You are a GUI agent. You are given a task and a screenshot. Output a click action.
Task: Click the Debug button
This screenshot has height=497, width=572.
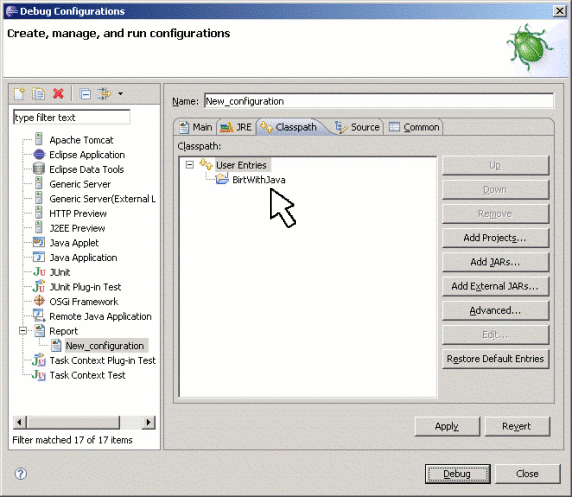(457, 474)
